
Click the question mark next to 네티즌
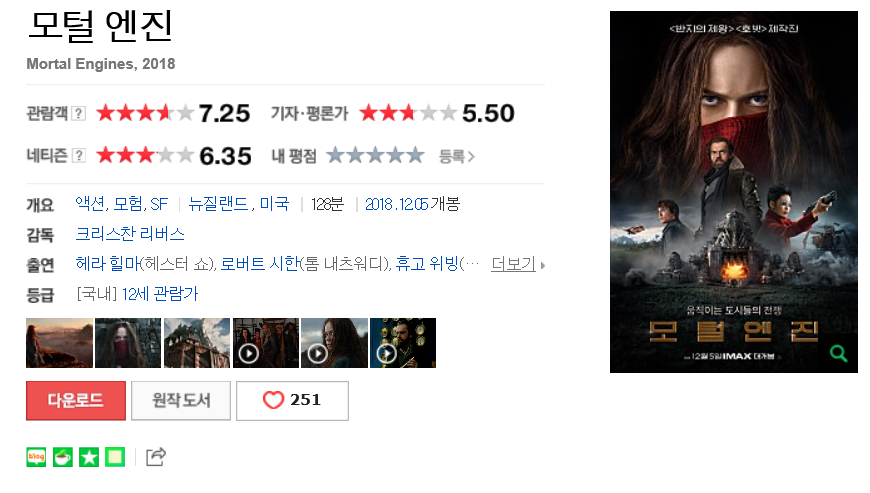point(79,156)
